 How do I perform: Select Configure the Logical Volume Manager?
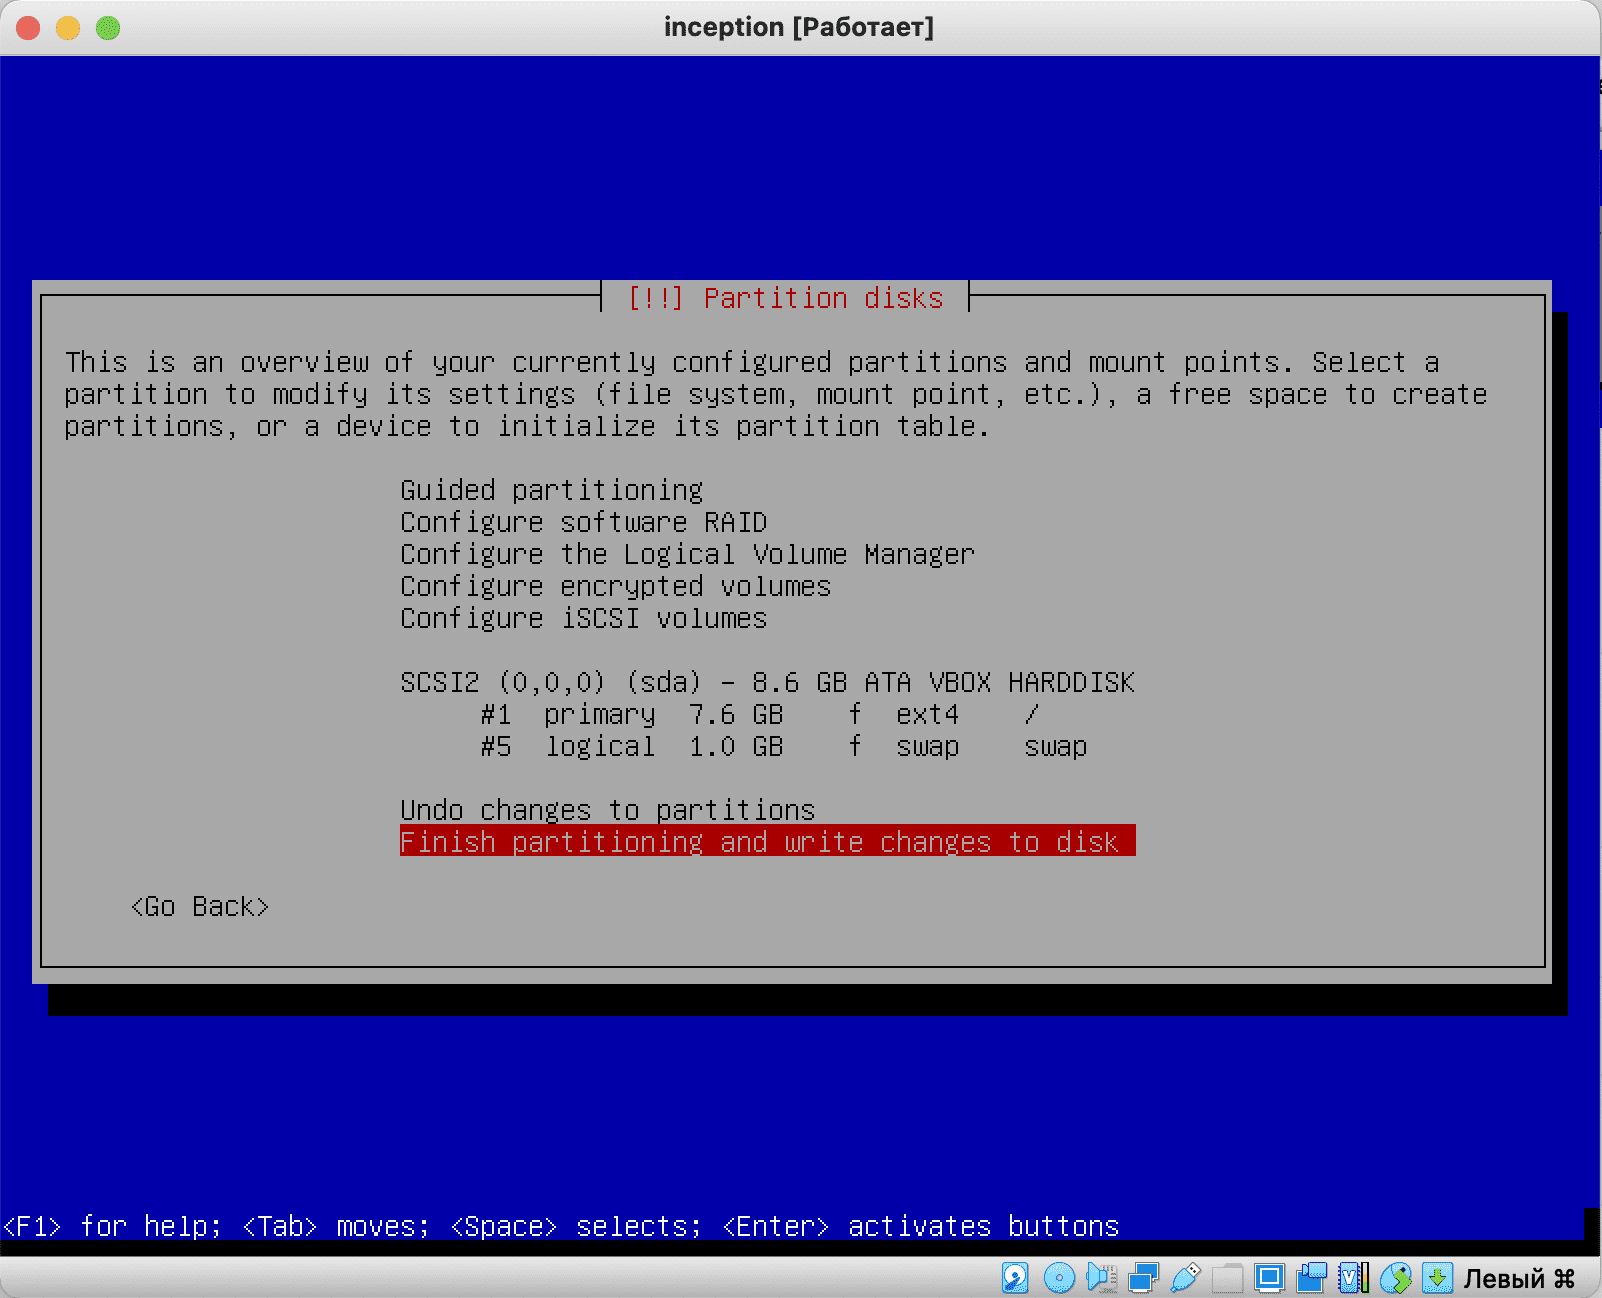687,554
